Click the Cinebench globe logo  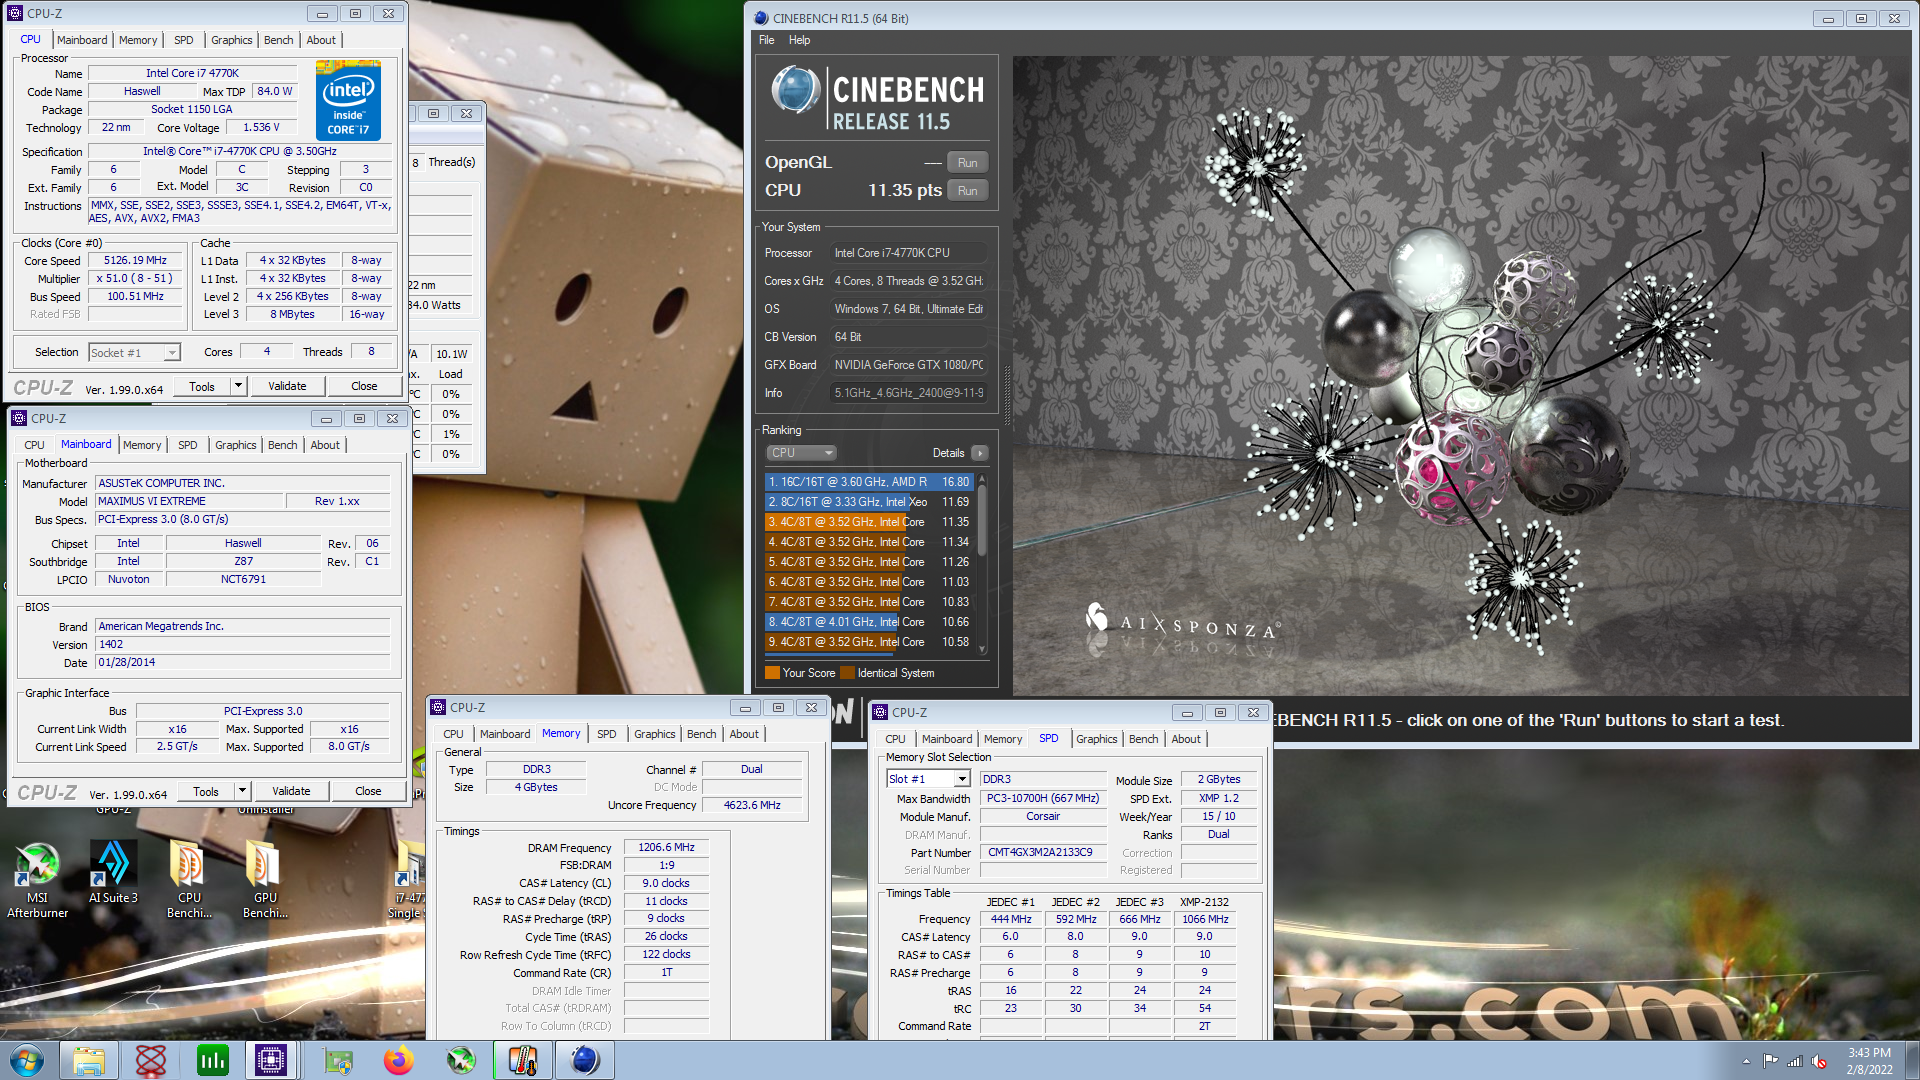[x=796, y=90]
